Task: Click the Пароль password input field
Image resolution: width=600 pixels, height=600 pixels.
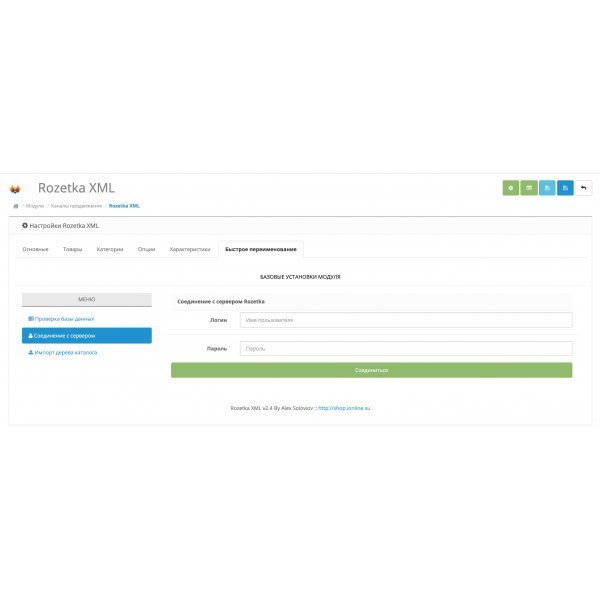Action: tap(406, 349)
